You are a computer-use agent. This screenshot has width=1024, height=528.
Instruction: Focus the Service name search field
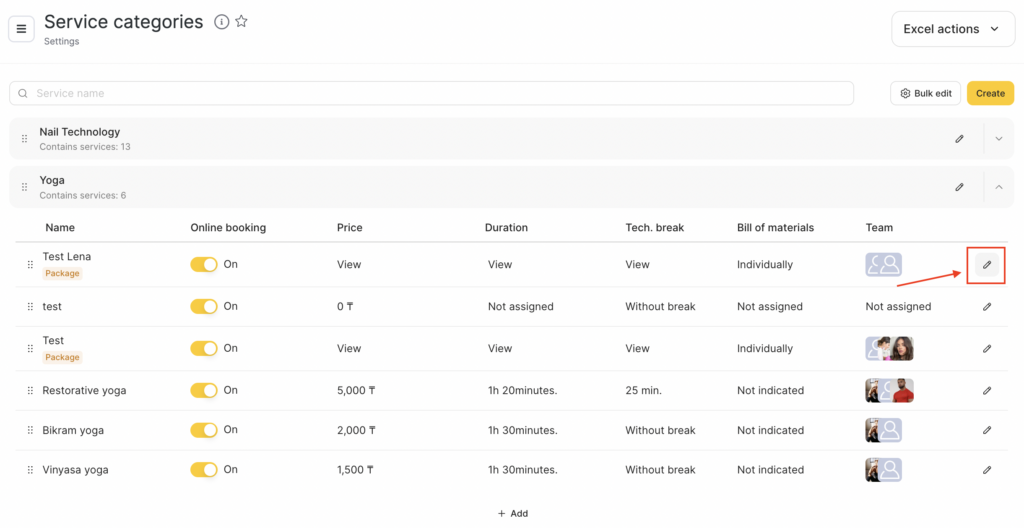(432, 93)
